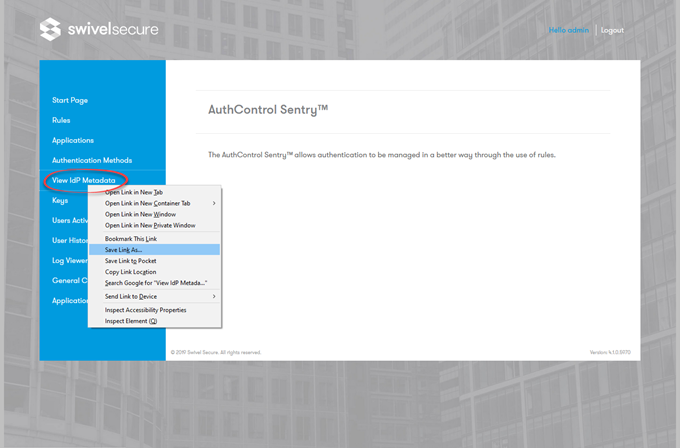Click the Hello admin link

tap(570, 30)
